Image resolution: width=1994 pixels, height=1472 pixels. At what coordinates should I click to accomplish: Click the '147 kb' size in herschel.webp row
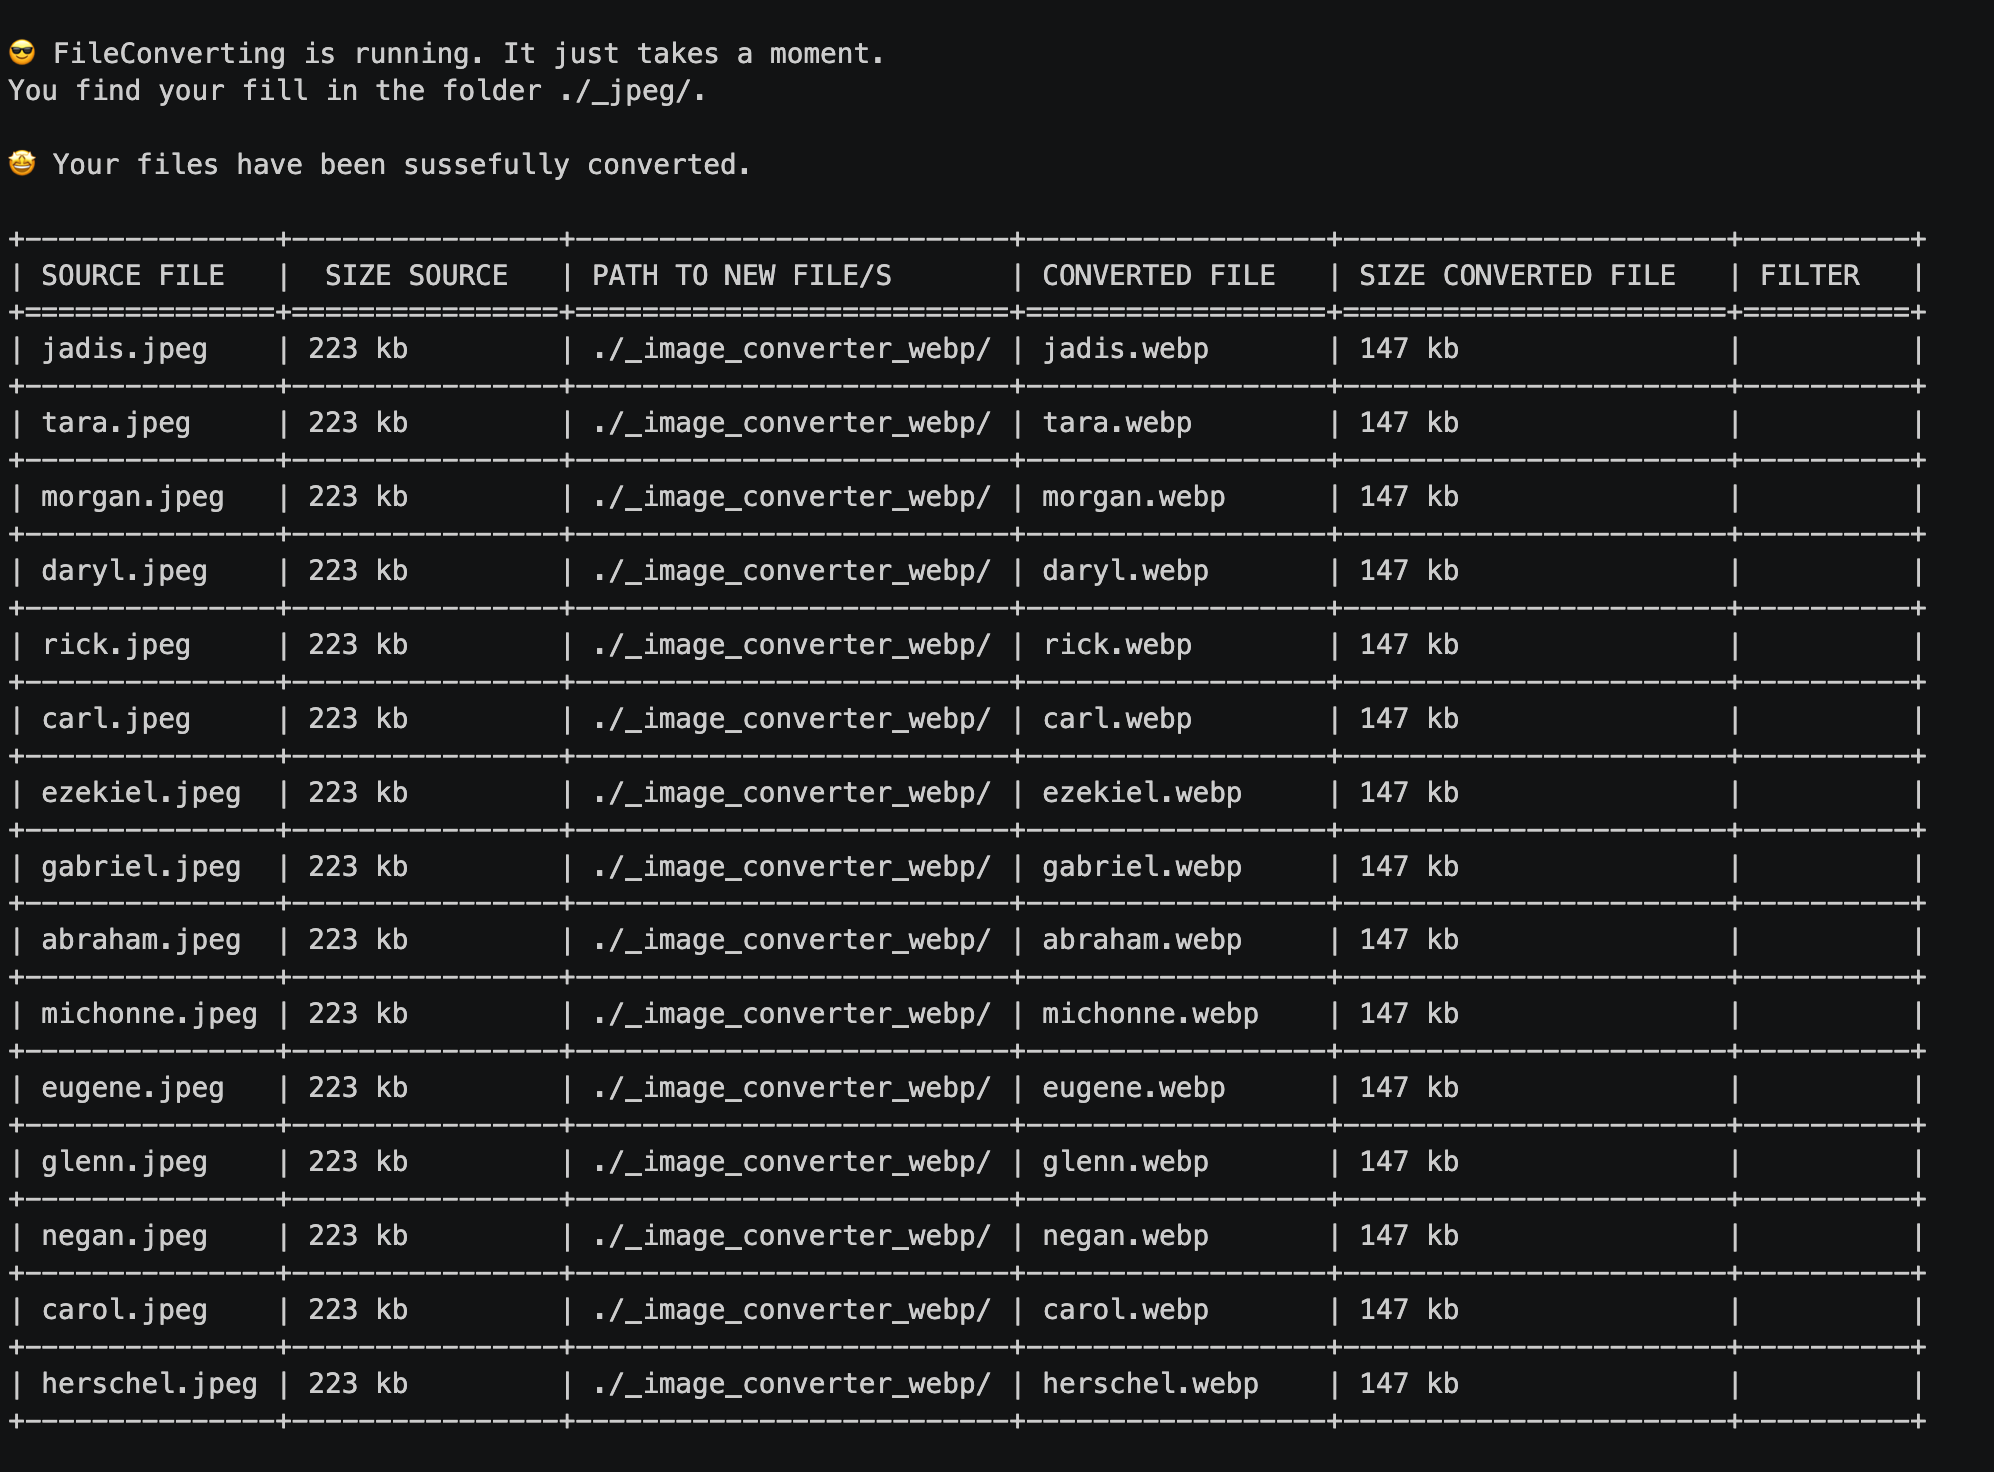click(1409, 1384)
